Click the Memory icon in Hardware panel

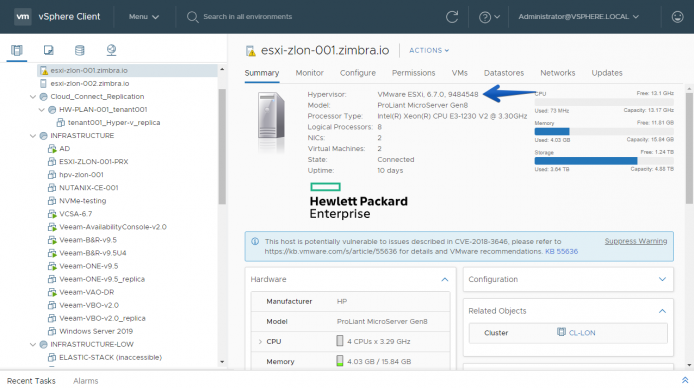339,361
